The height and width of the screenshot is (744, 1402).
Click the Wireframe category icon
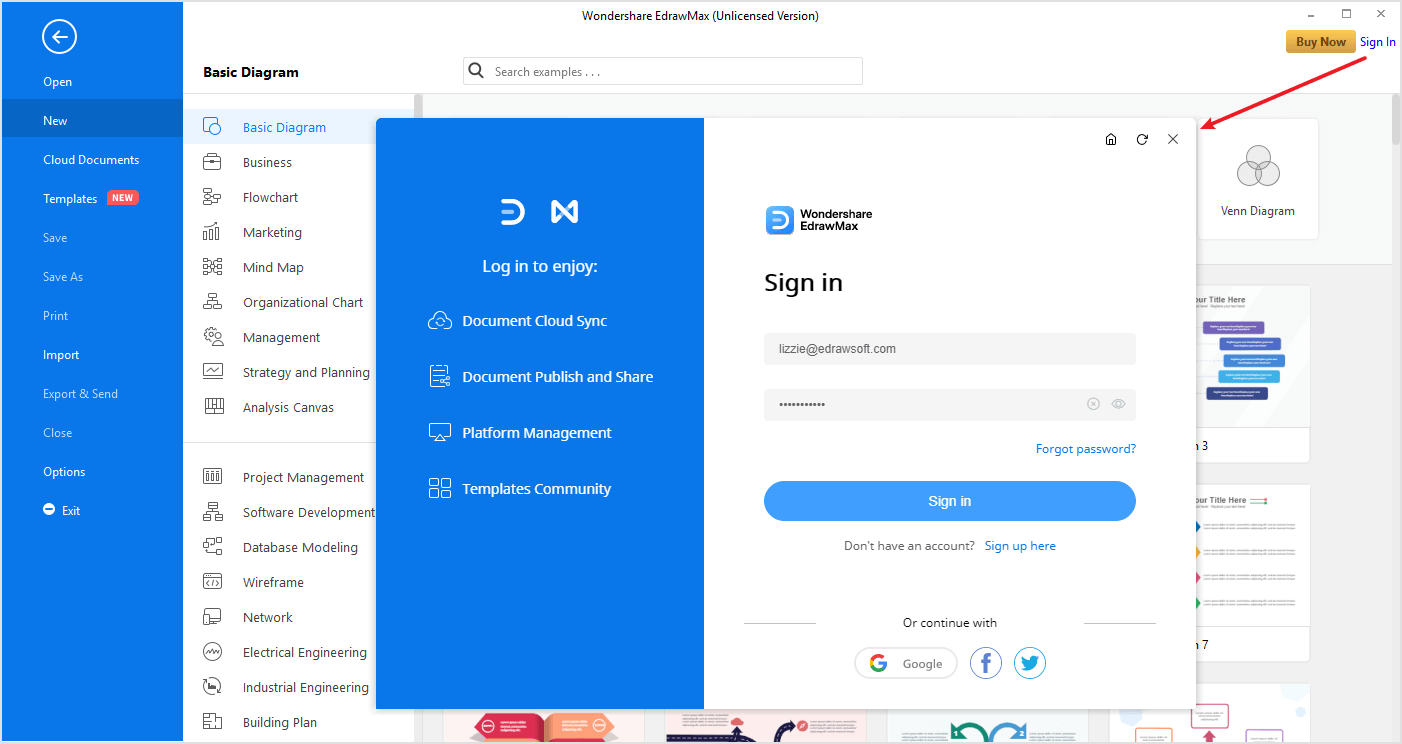coord(212,582)
